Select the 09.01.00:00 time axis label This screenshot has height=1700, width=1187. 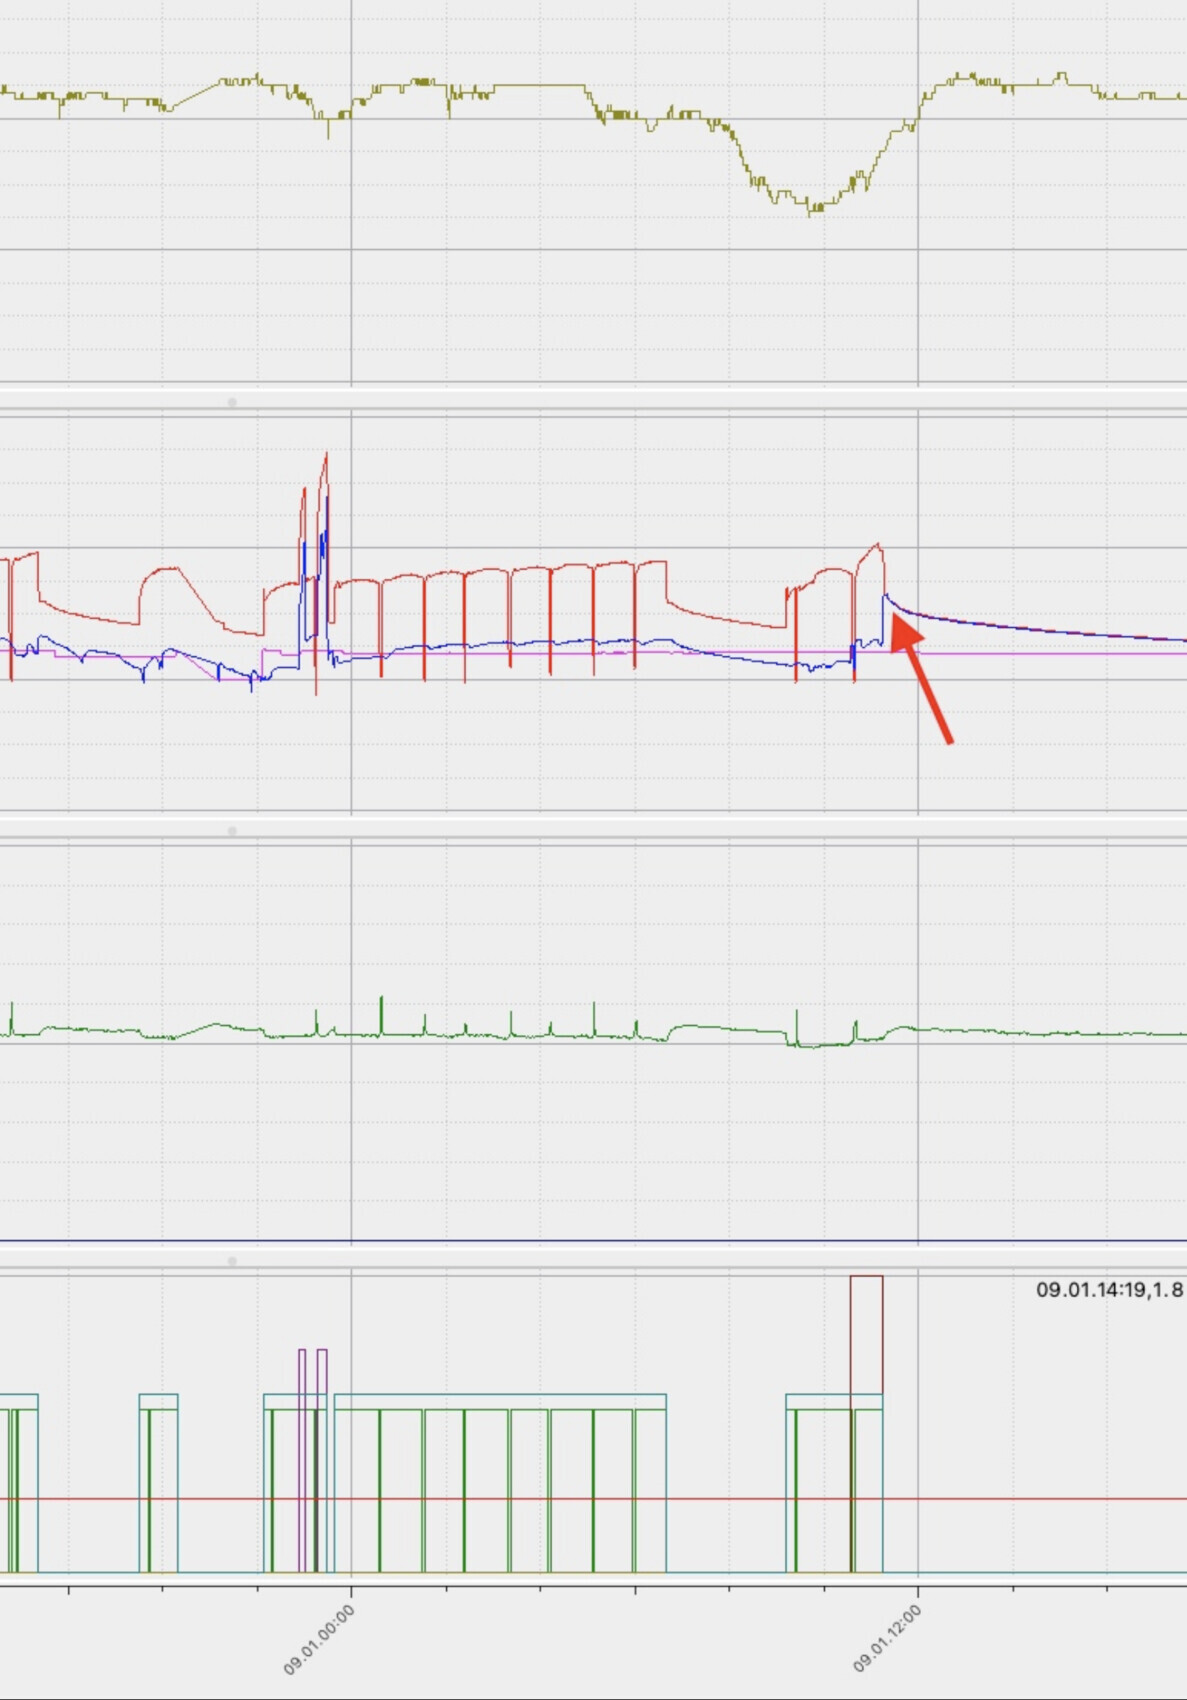tap(319, 1639)
